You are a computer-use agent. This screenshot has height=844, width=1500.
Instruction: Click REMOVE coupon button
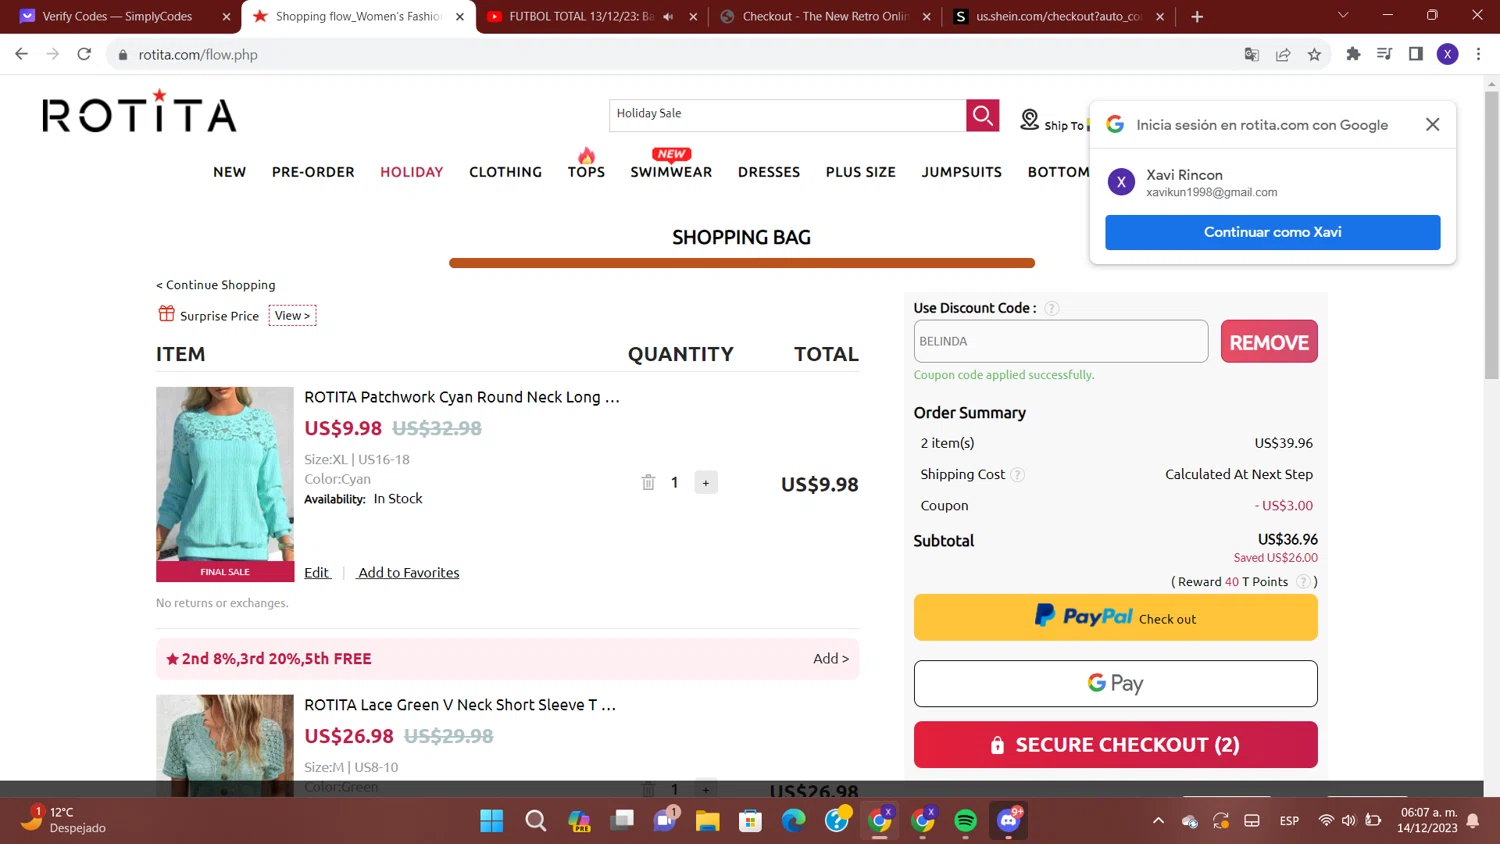click(1269, 342)
